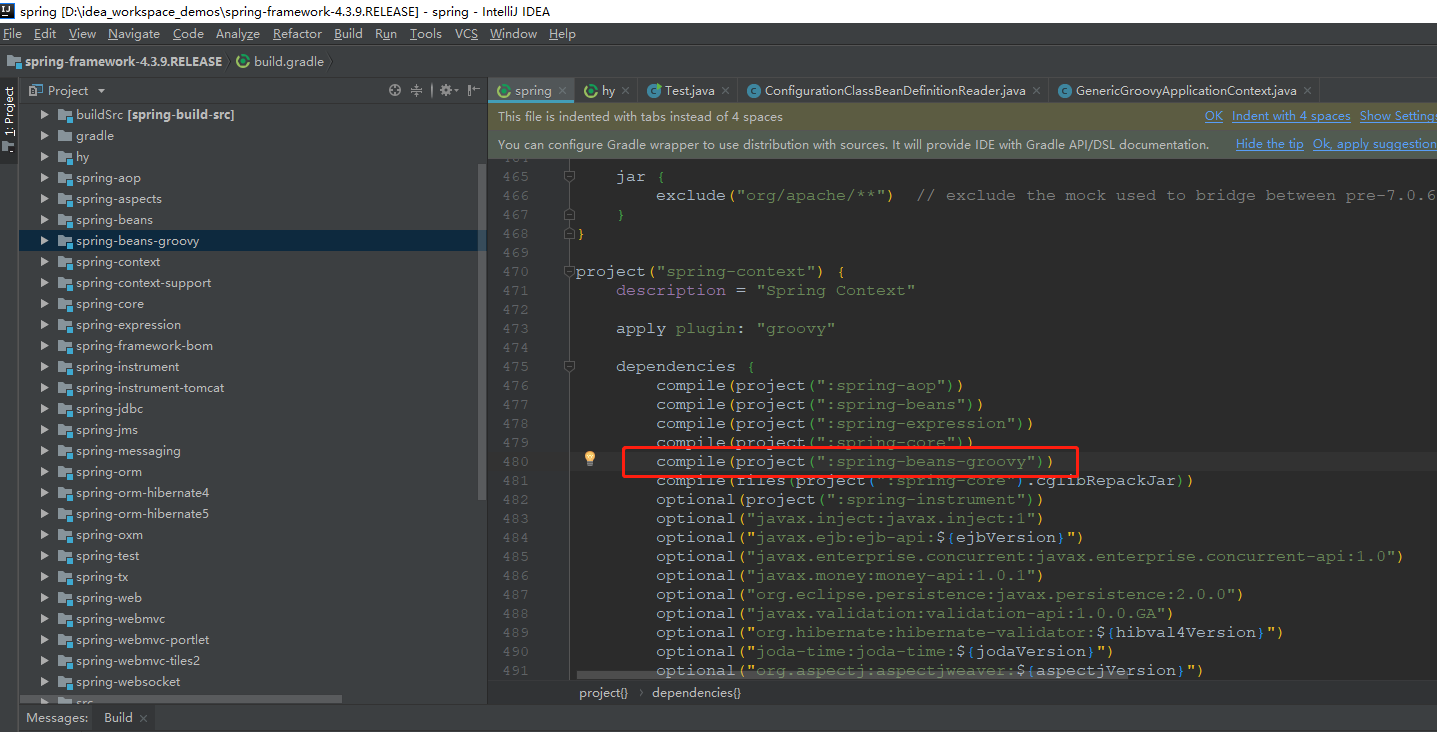
Task: Select the spring-webmvc-portlet tree item
Action: click(143, 640)
